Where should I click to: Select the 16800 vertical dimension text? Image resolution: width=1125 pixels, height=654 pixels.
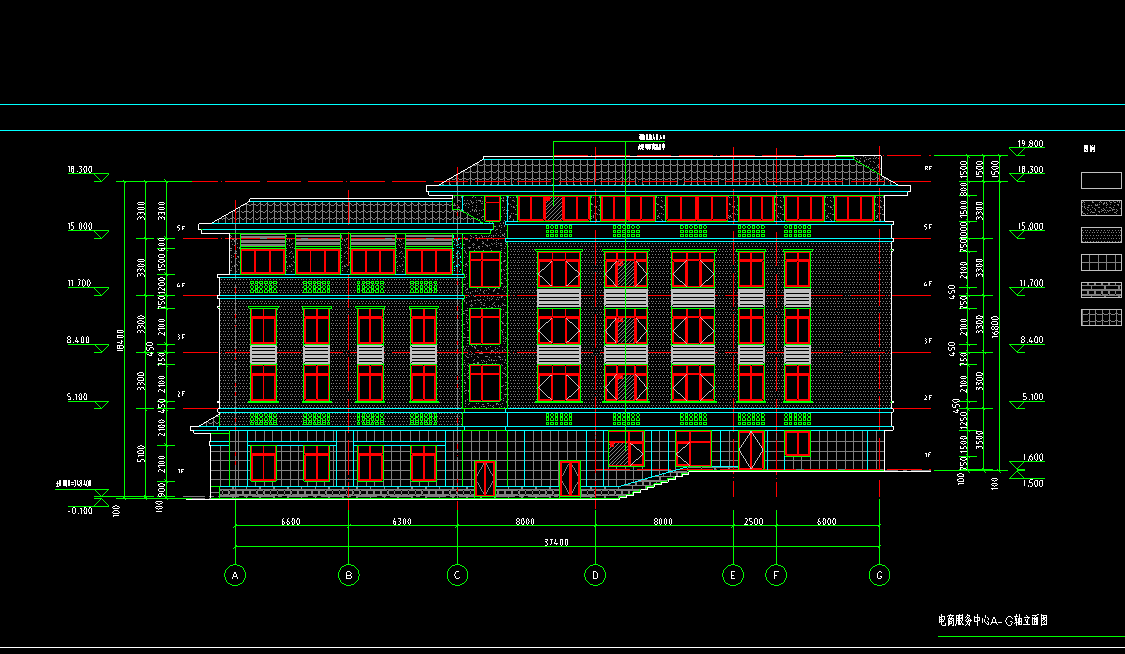(x=994, y=326)
